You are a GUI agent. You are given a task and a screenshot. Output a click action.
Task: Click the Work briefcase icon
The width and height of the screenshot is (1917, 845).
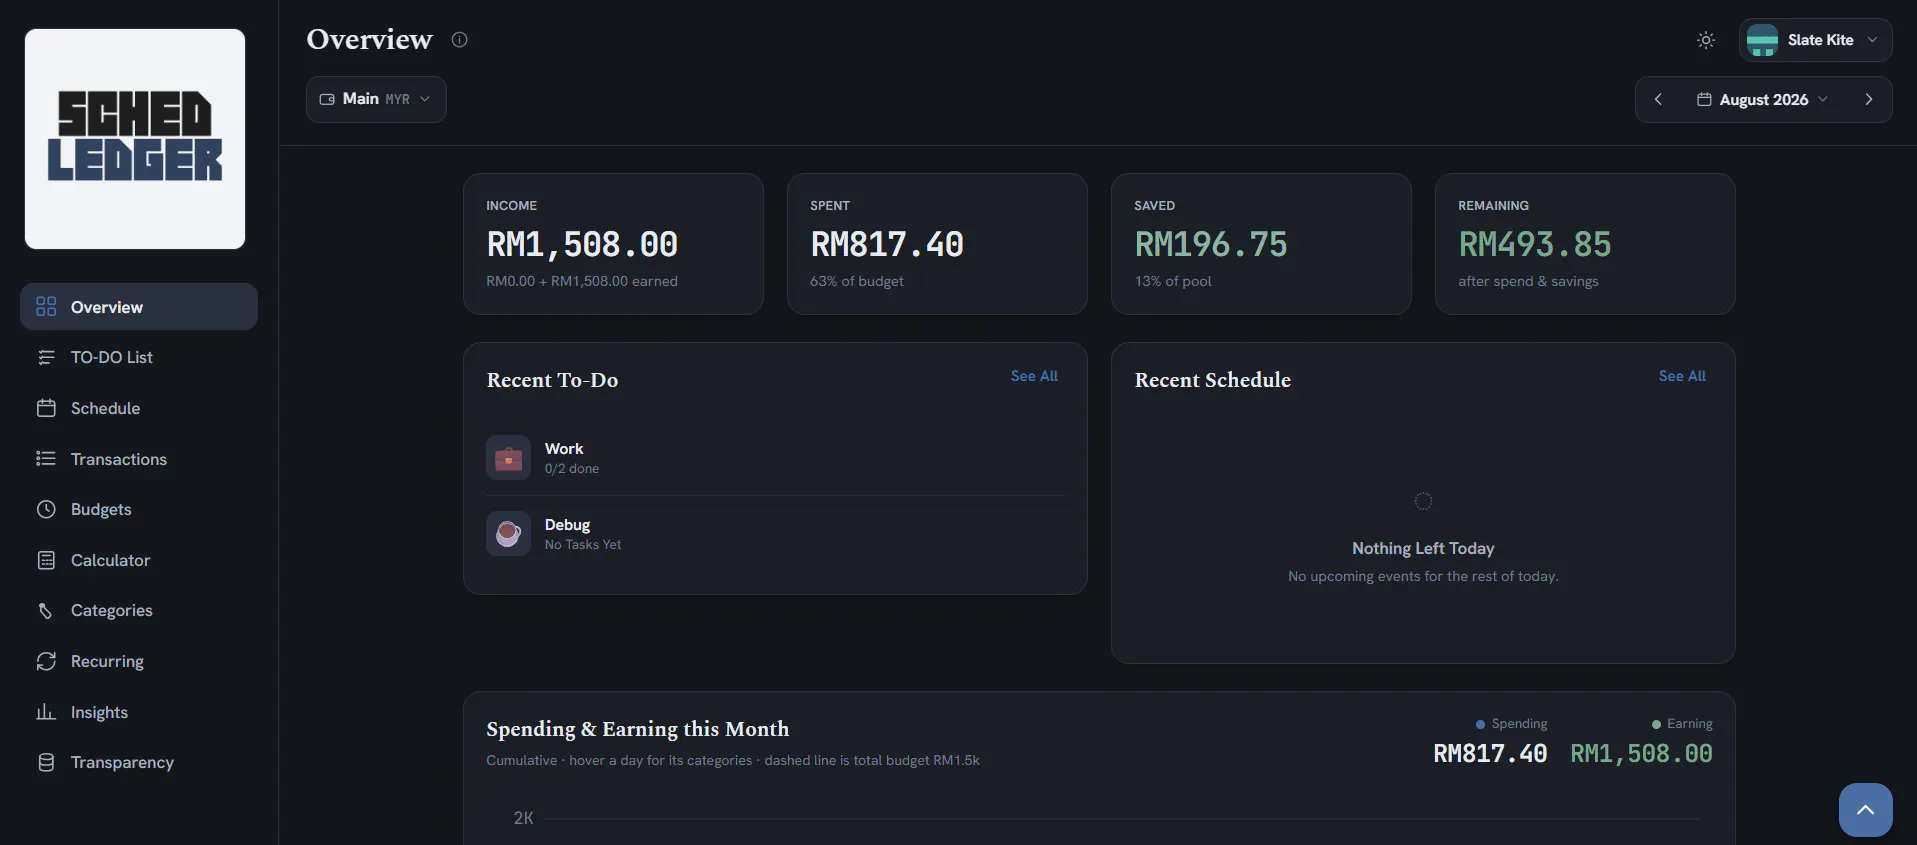[508, 458]
